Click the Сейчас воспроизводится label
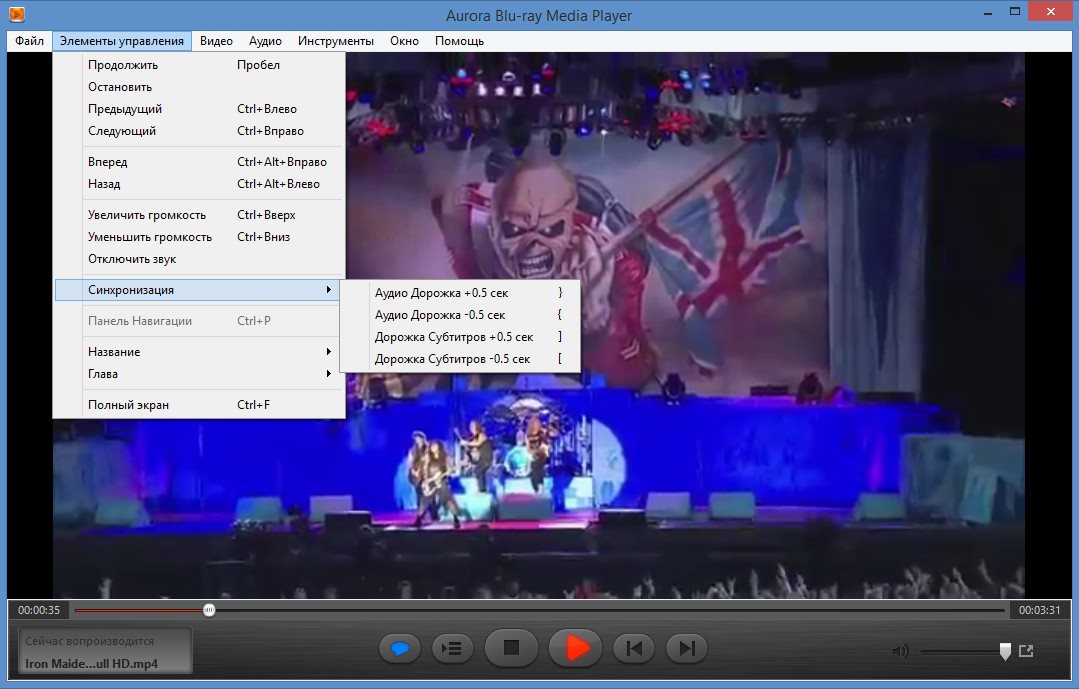This screenshot has width=1079, height=689. coord(89,641)
